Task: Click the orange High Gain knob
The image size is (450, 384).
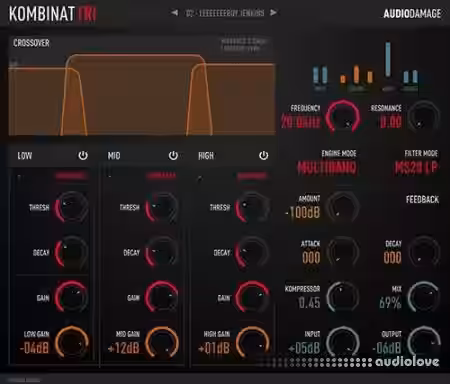Action: click(x=252, y=343)
